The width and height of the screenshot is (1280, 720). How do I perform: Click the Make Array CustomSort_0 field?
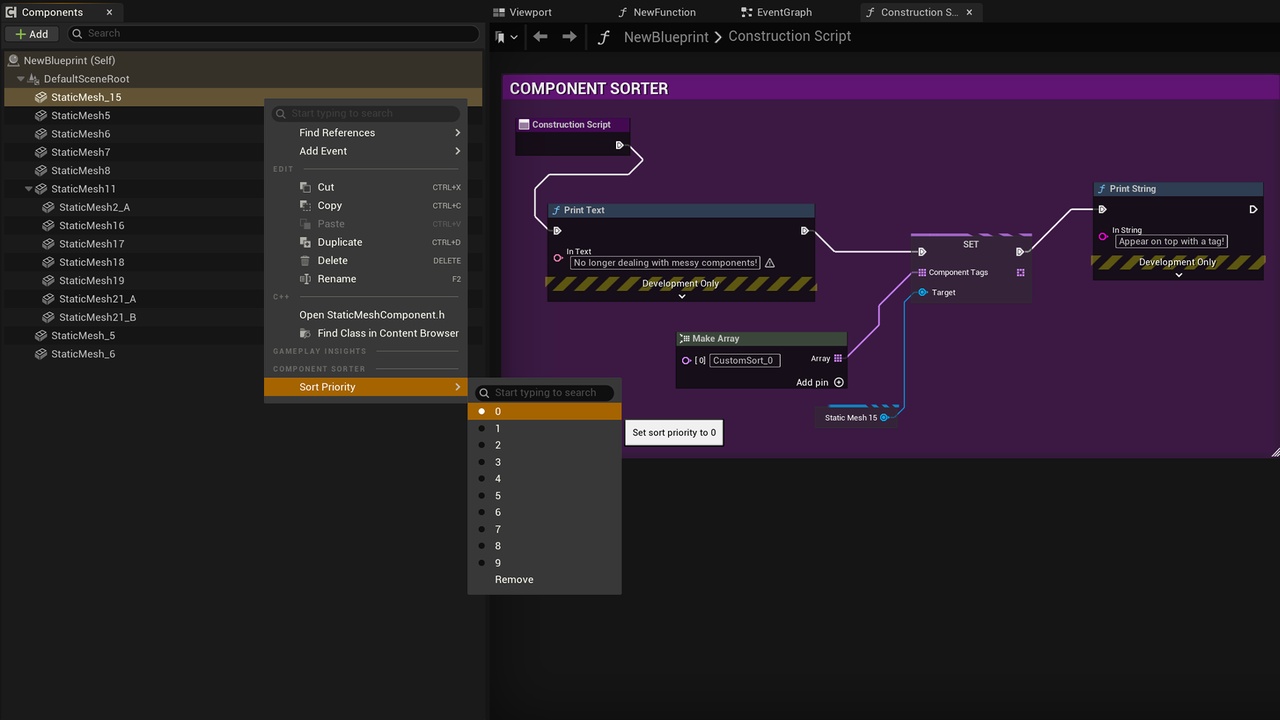tap(745, 360)
